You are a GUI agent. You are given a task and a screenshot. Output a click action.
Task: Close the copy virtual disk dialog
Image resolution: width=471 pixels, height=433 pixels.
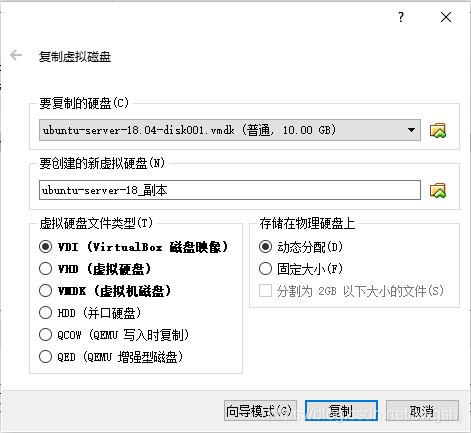click(x=446, y=17)
